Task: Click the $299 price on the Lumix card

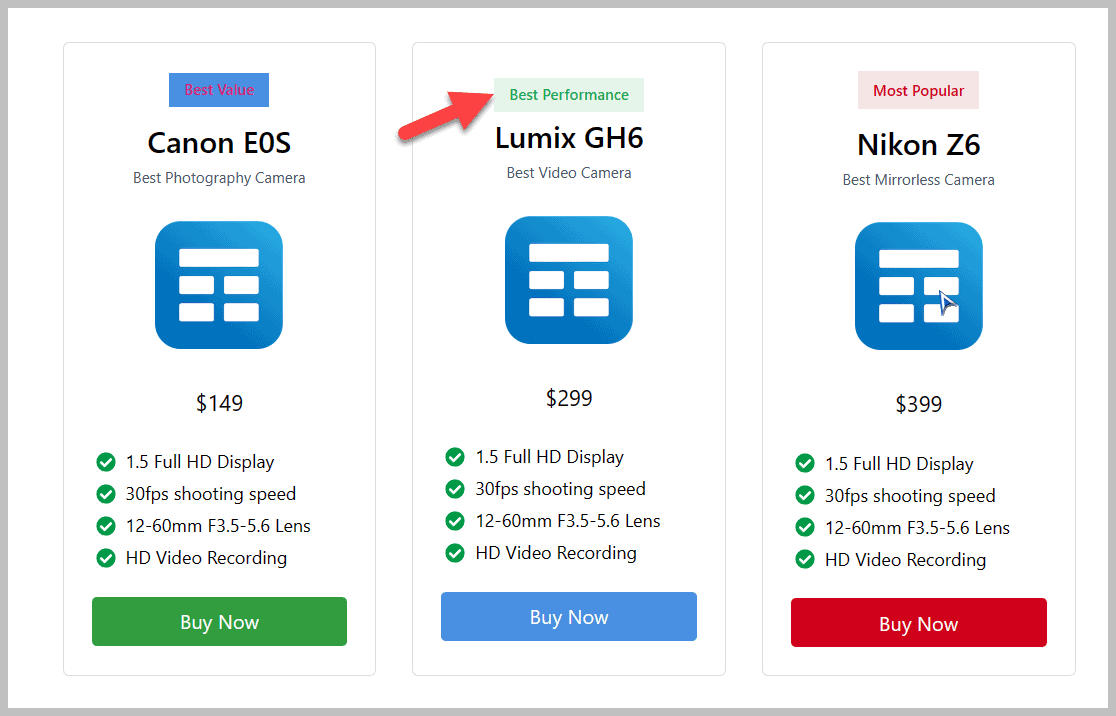Action: [569, 397]
